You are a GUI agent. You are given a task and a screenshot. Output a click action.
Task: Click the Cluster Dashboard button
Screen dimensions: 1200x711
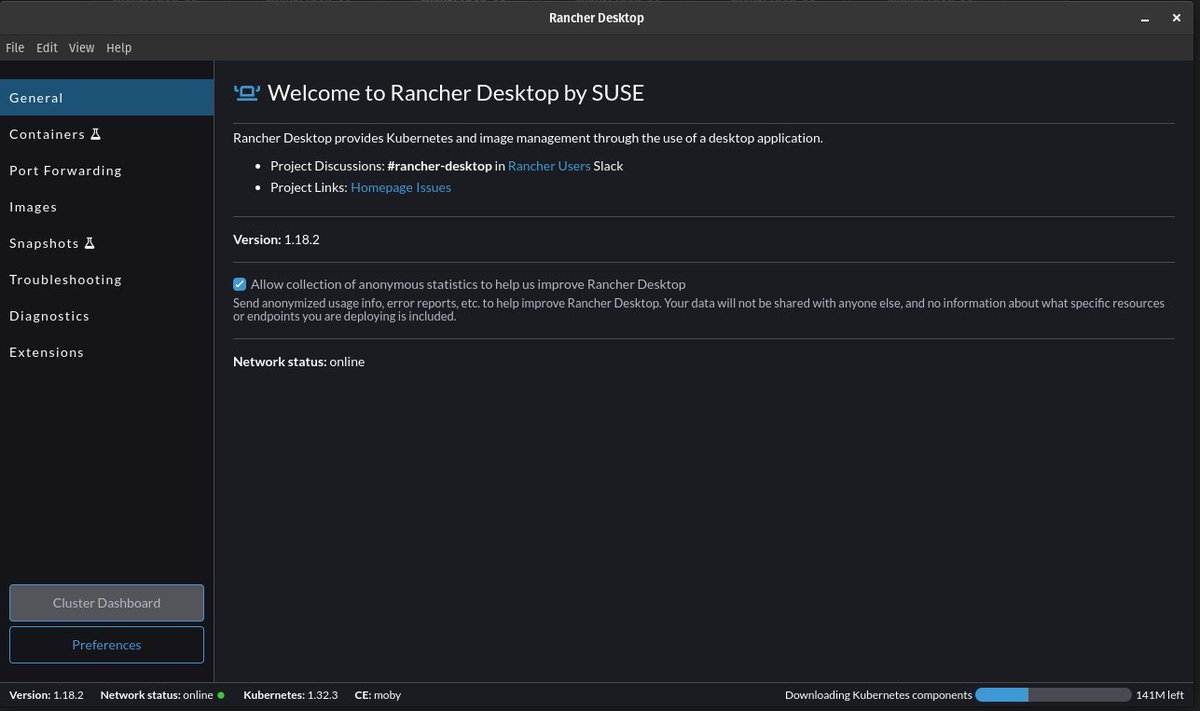(106, 603)
